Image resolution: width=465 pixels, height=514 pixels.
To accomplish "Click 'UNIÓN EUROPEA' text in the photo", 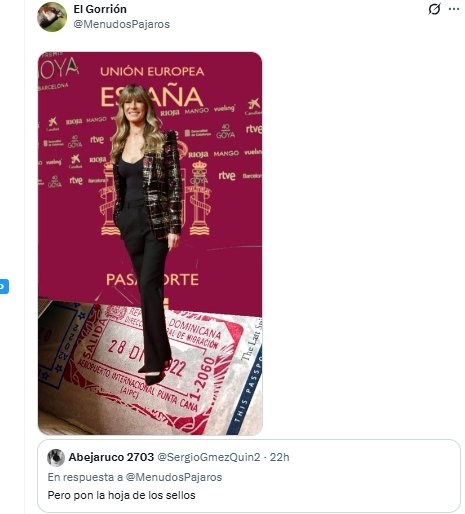I will [x=152, y=71].
